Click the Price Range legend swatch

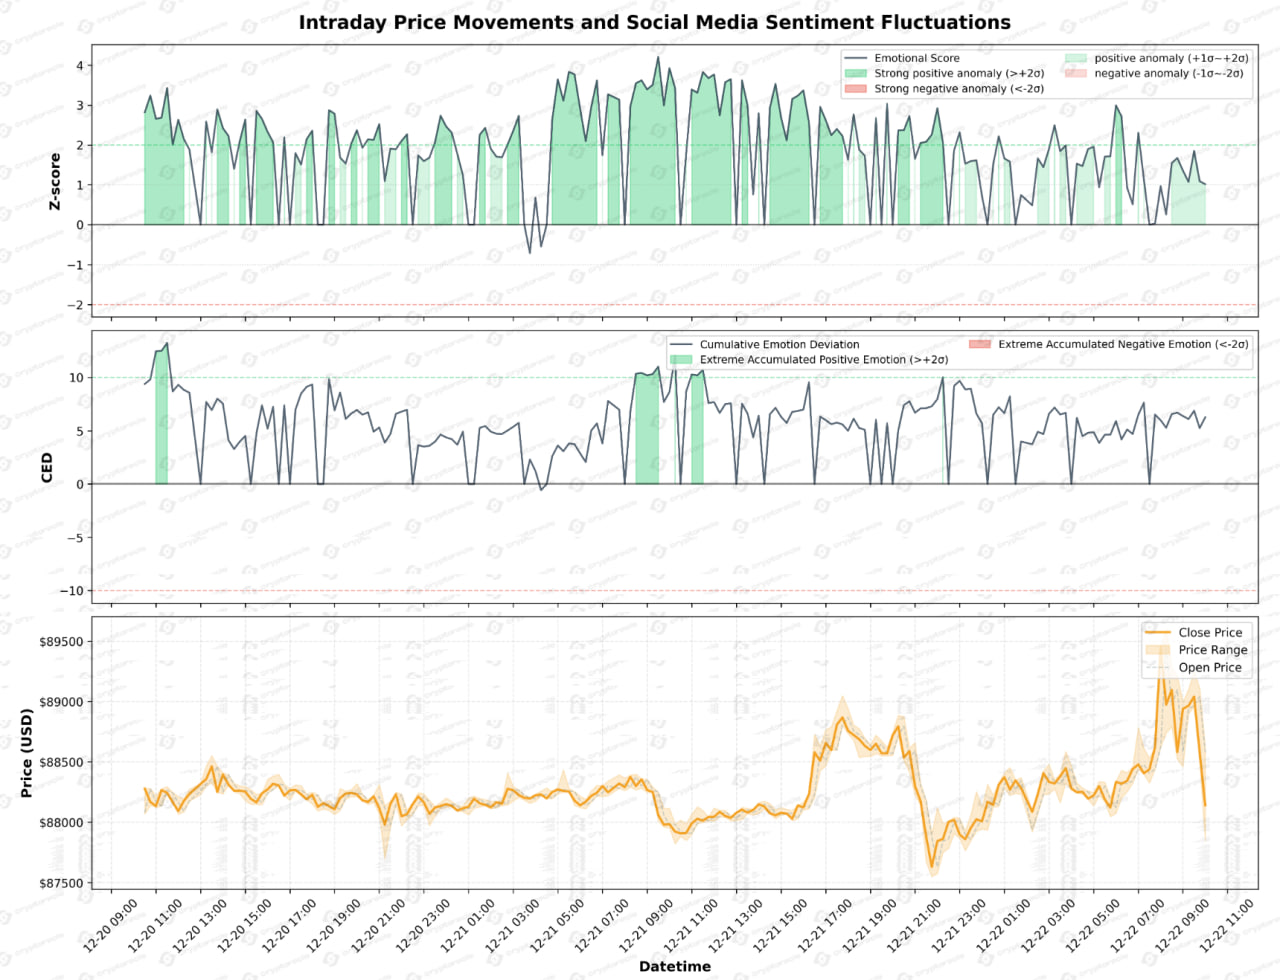click(1157, 650)
